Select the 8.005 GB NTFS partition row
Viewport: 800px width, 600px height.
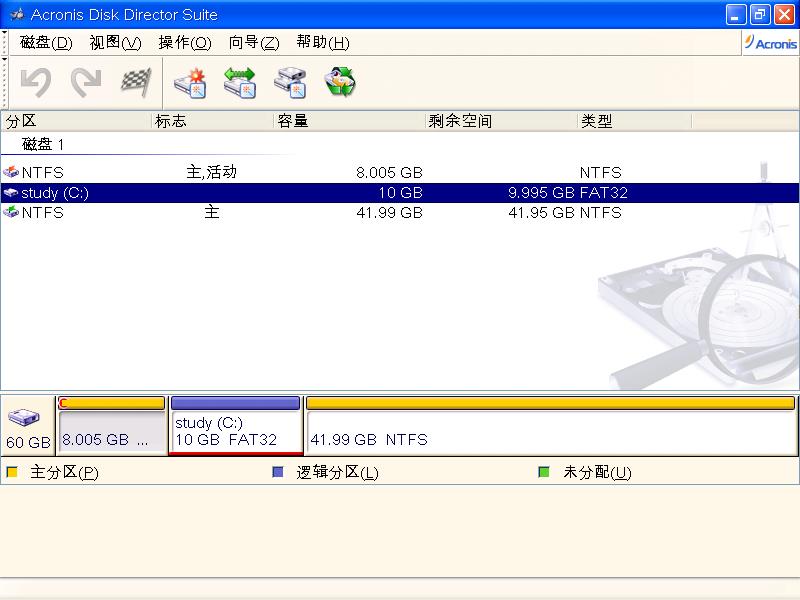click(399, 172)
